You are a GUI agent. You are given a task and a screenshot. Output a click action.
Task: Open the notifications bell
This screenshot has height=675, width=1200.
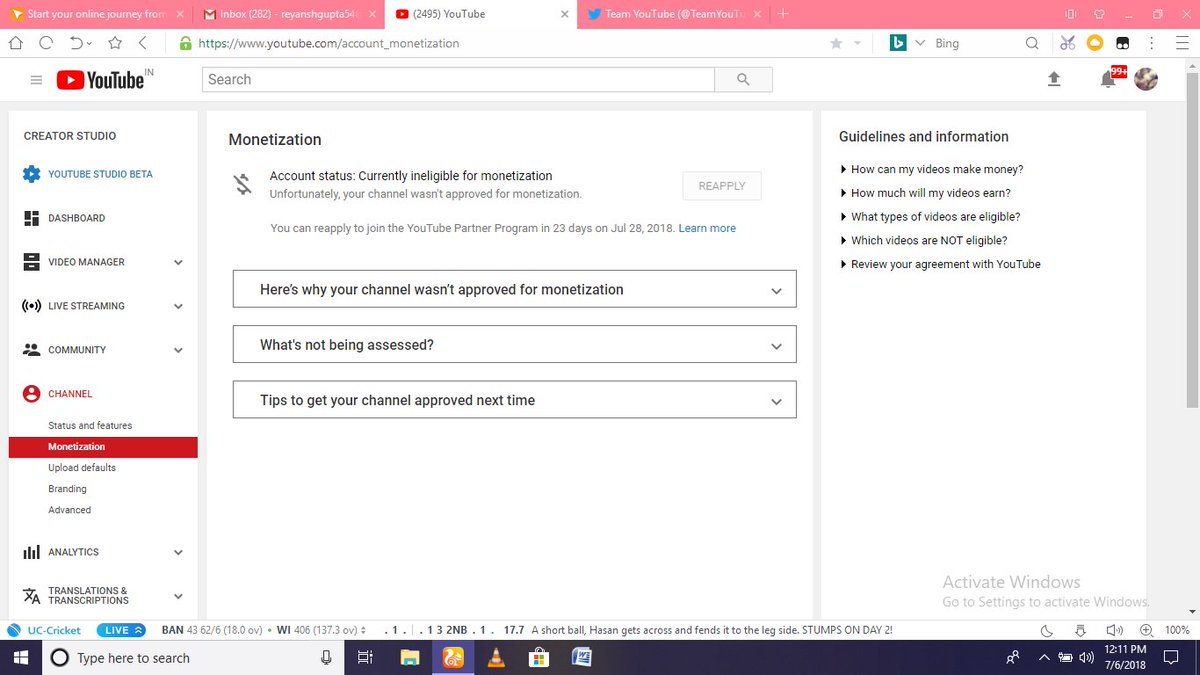1108,80
